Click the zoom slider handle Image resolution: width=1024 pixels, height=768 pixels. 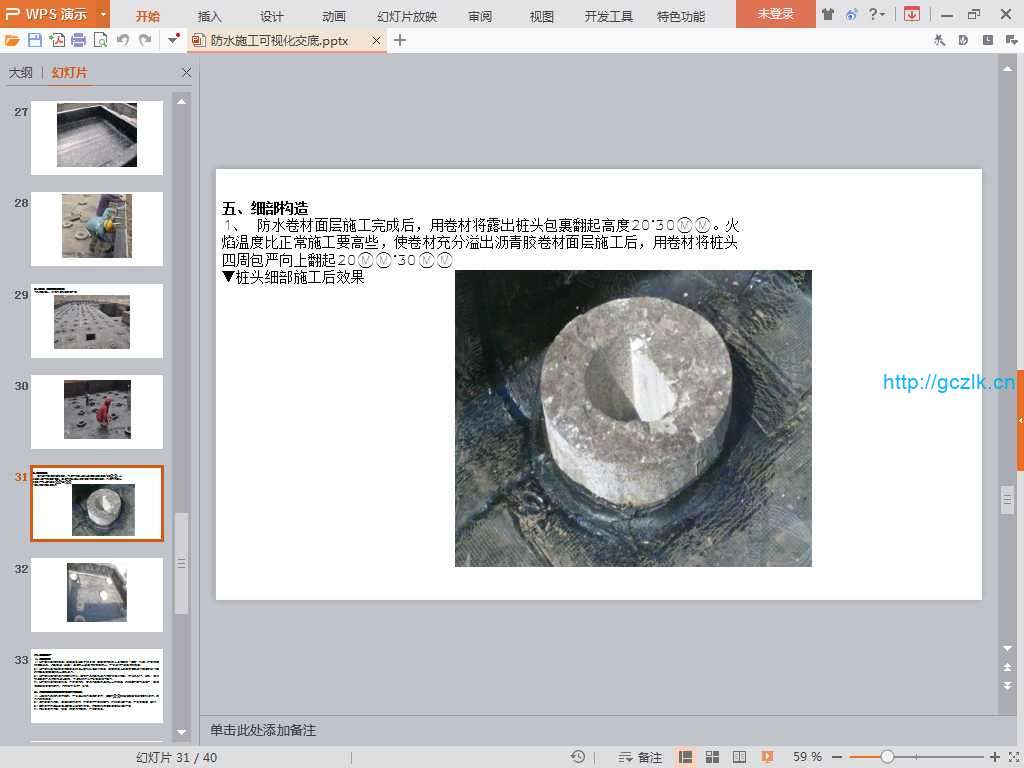coord(887,757)
